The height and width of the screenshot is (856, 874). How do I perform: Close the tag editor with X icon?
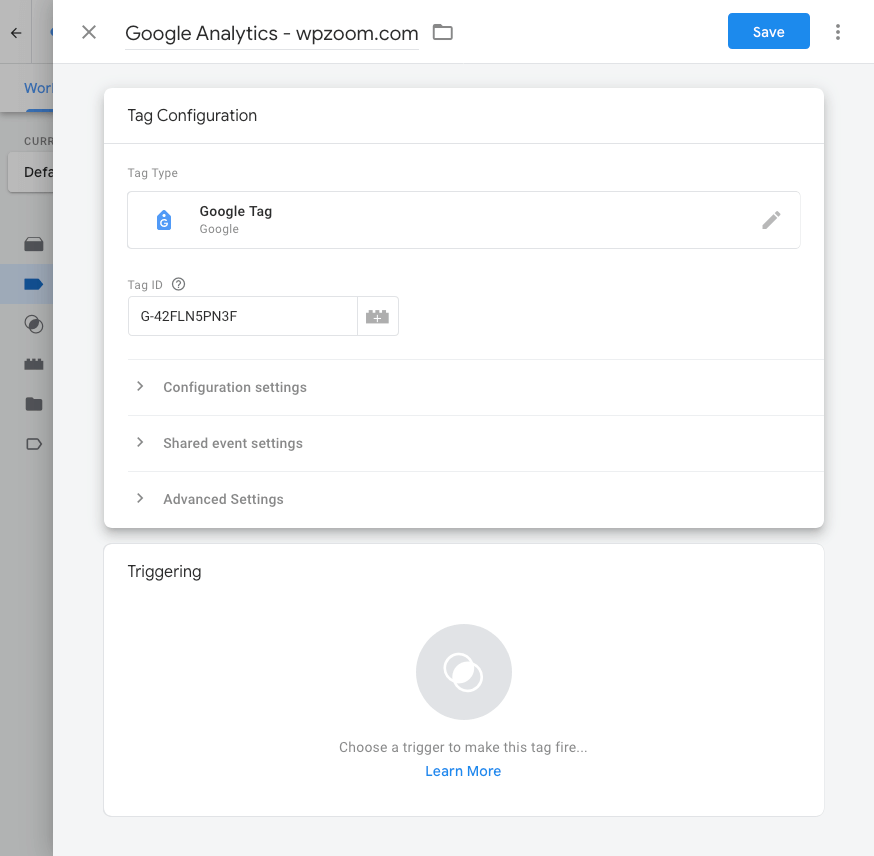click(x=89, y=32)
